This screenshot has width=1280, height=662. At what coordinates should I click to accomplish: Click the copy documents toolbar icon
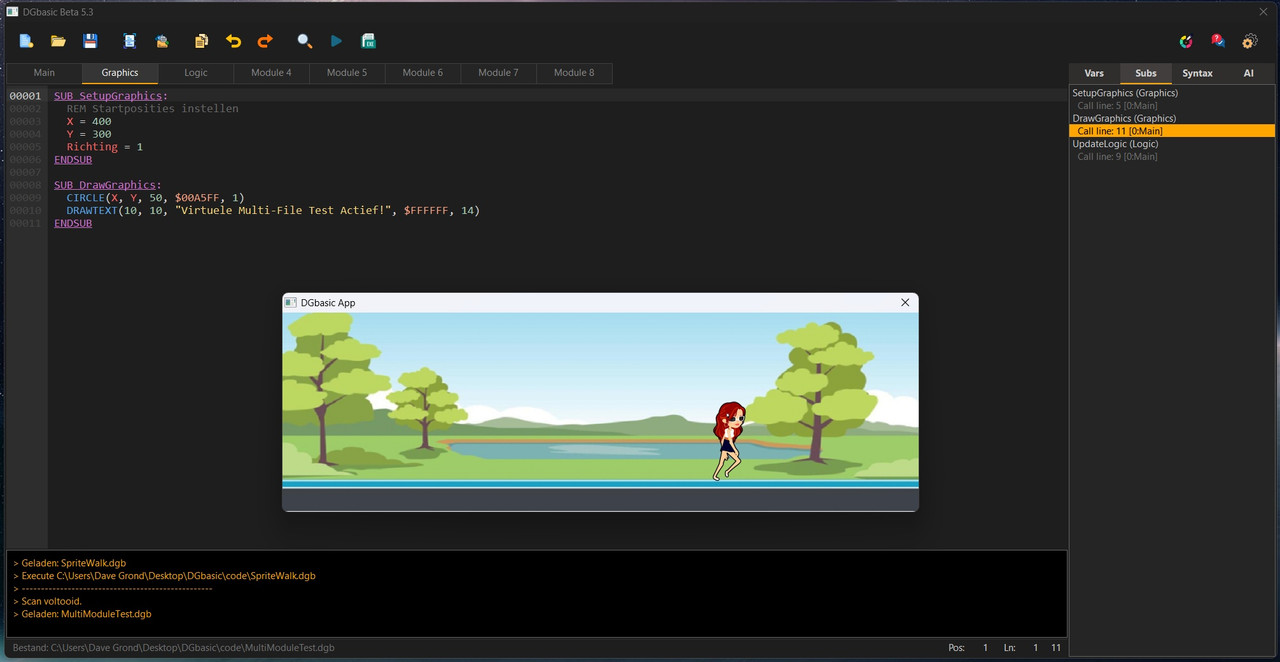click(x=201, y=41)
